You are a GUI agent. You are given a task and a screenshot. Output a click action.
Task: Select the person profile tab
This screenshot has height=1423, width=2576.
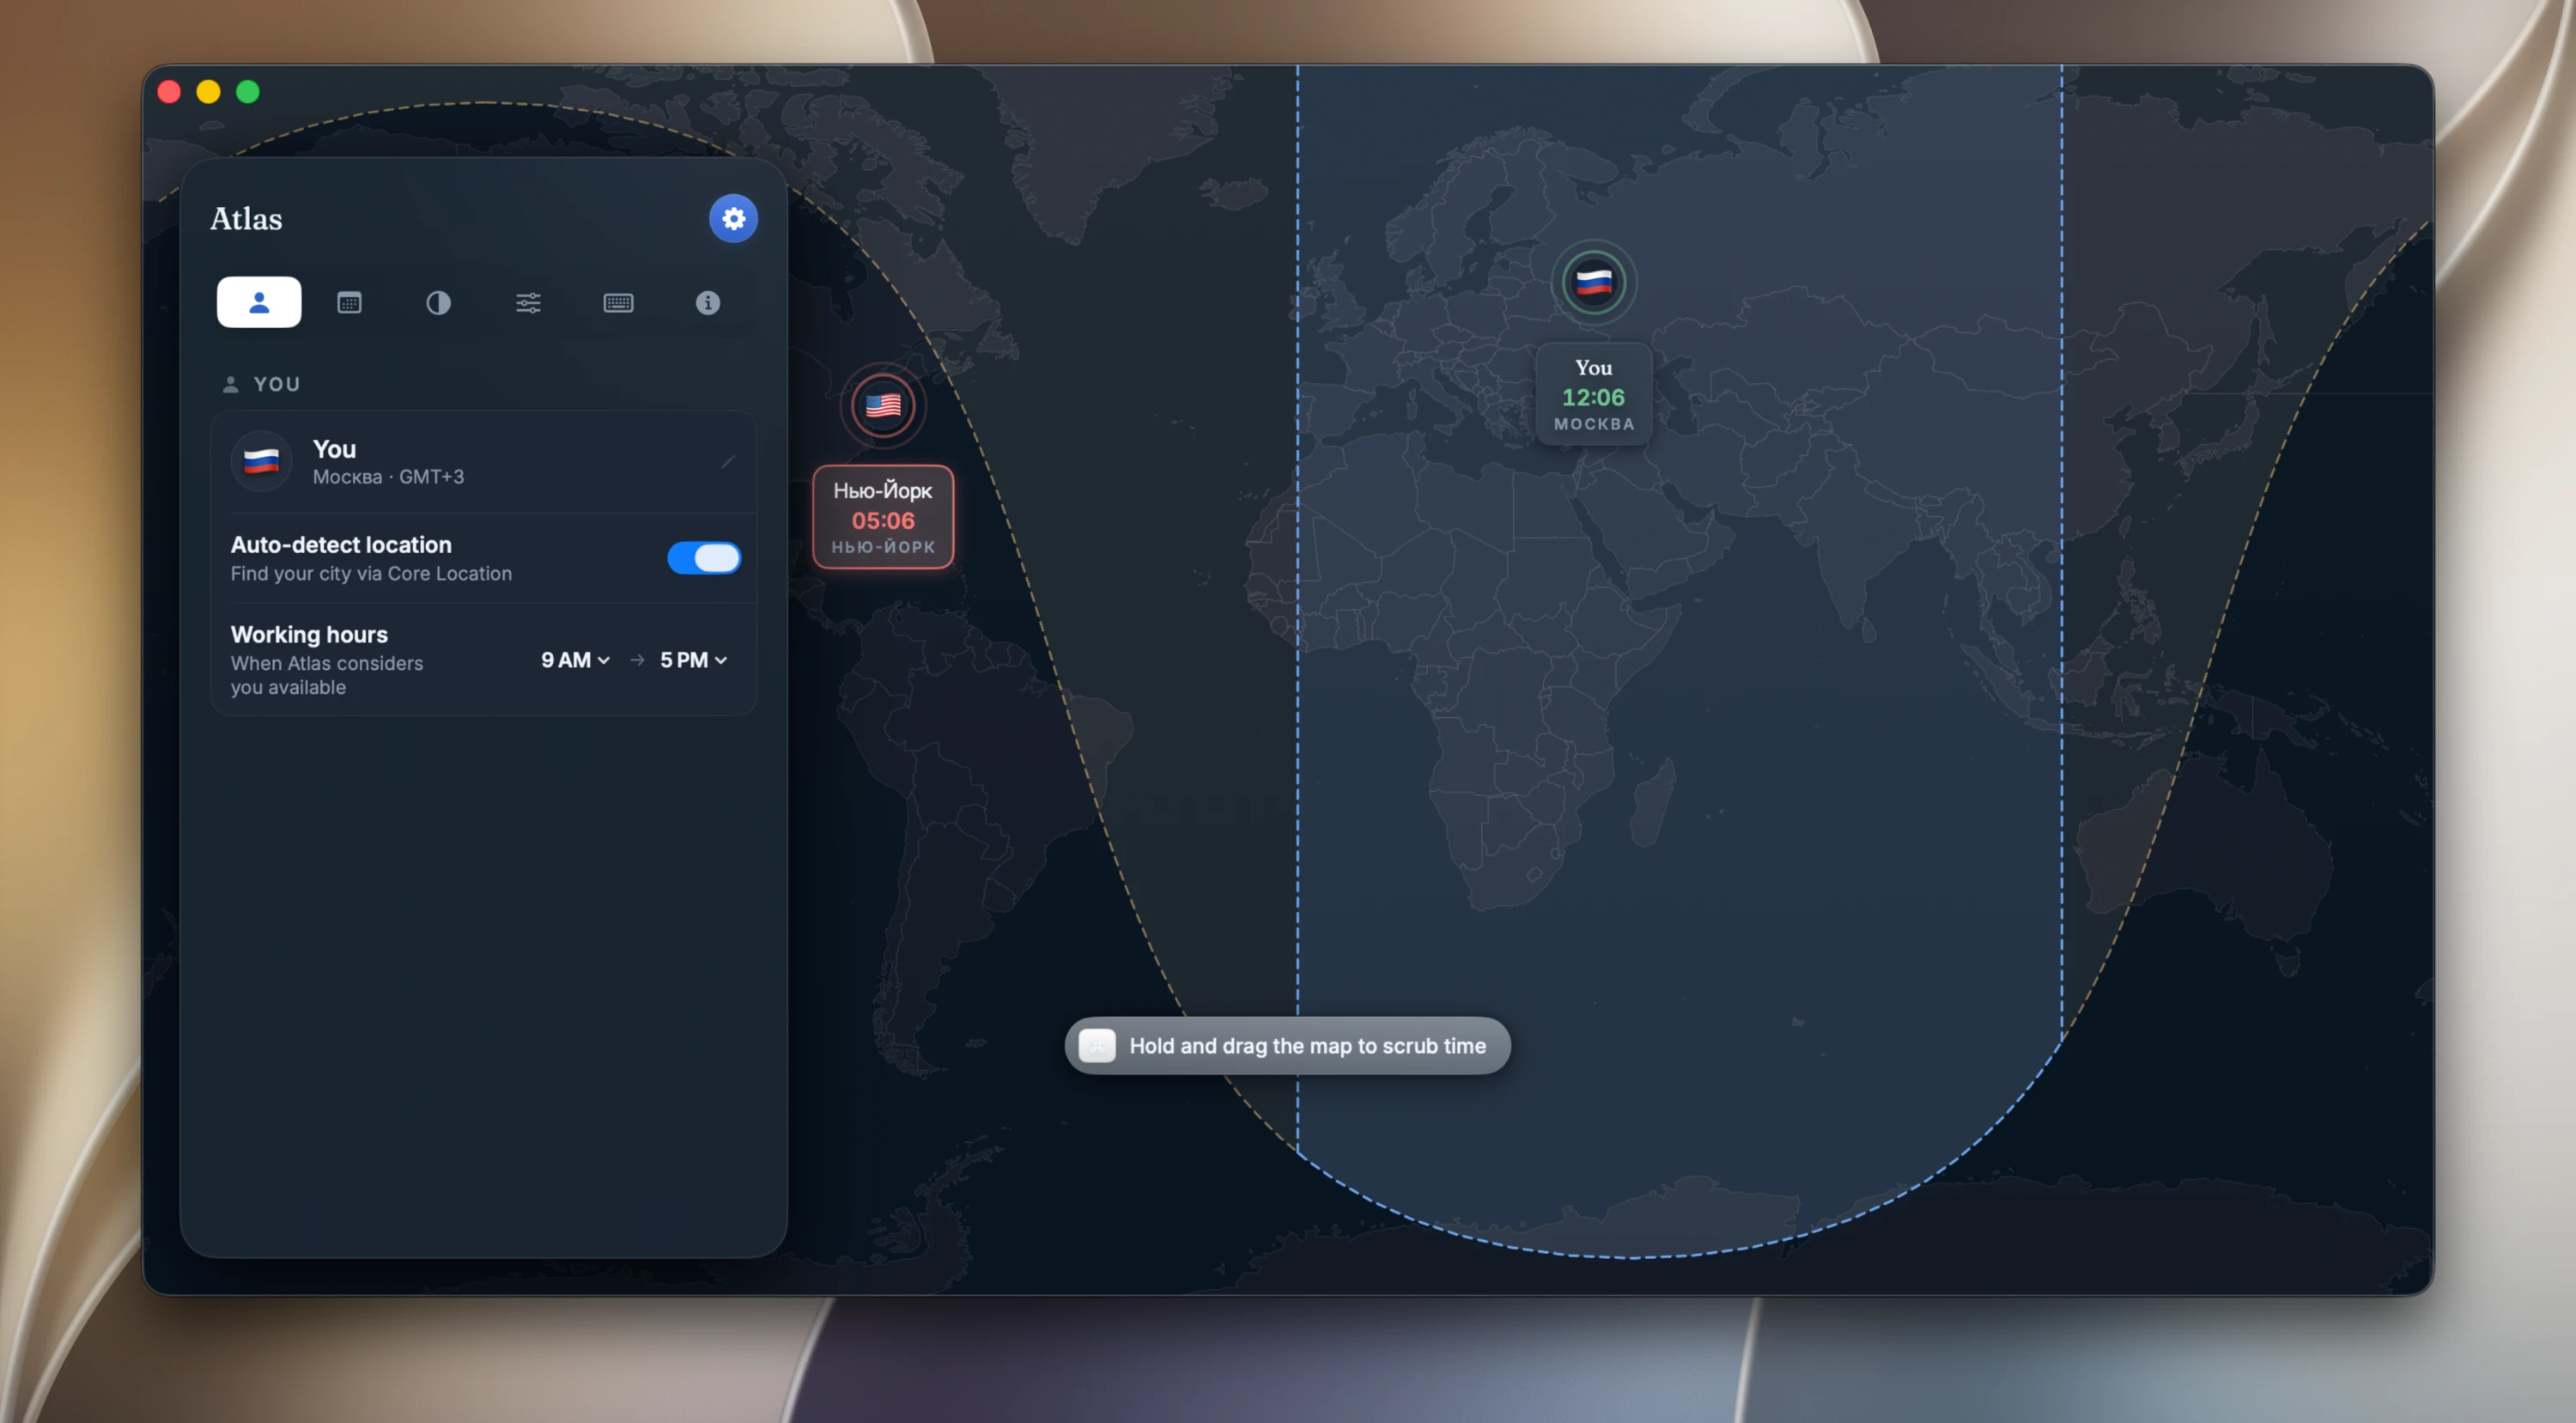259,302
